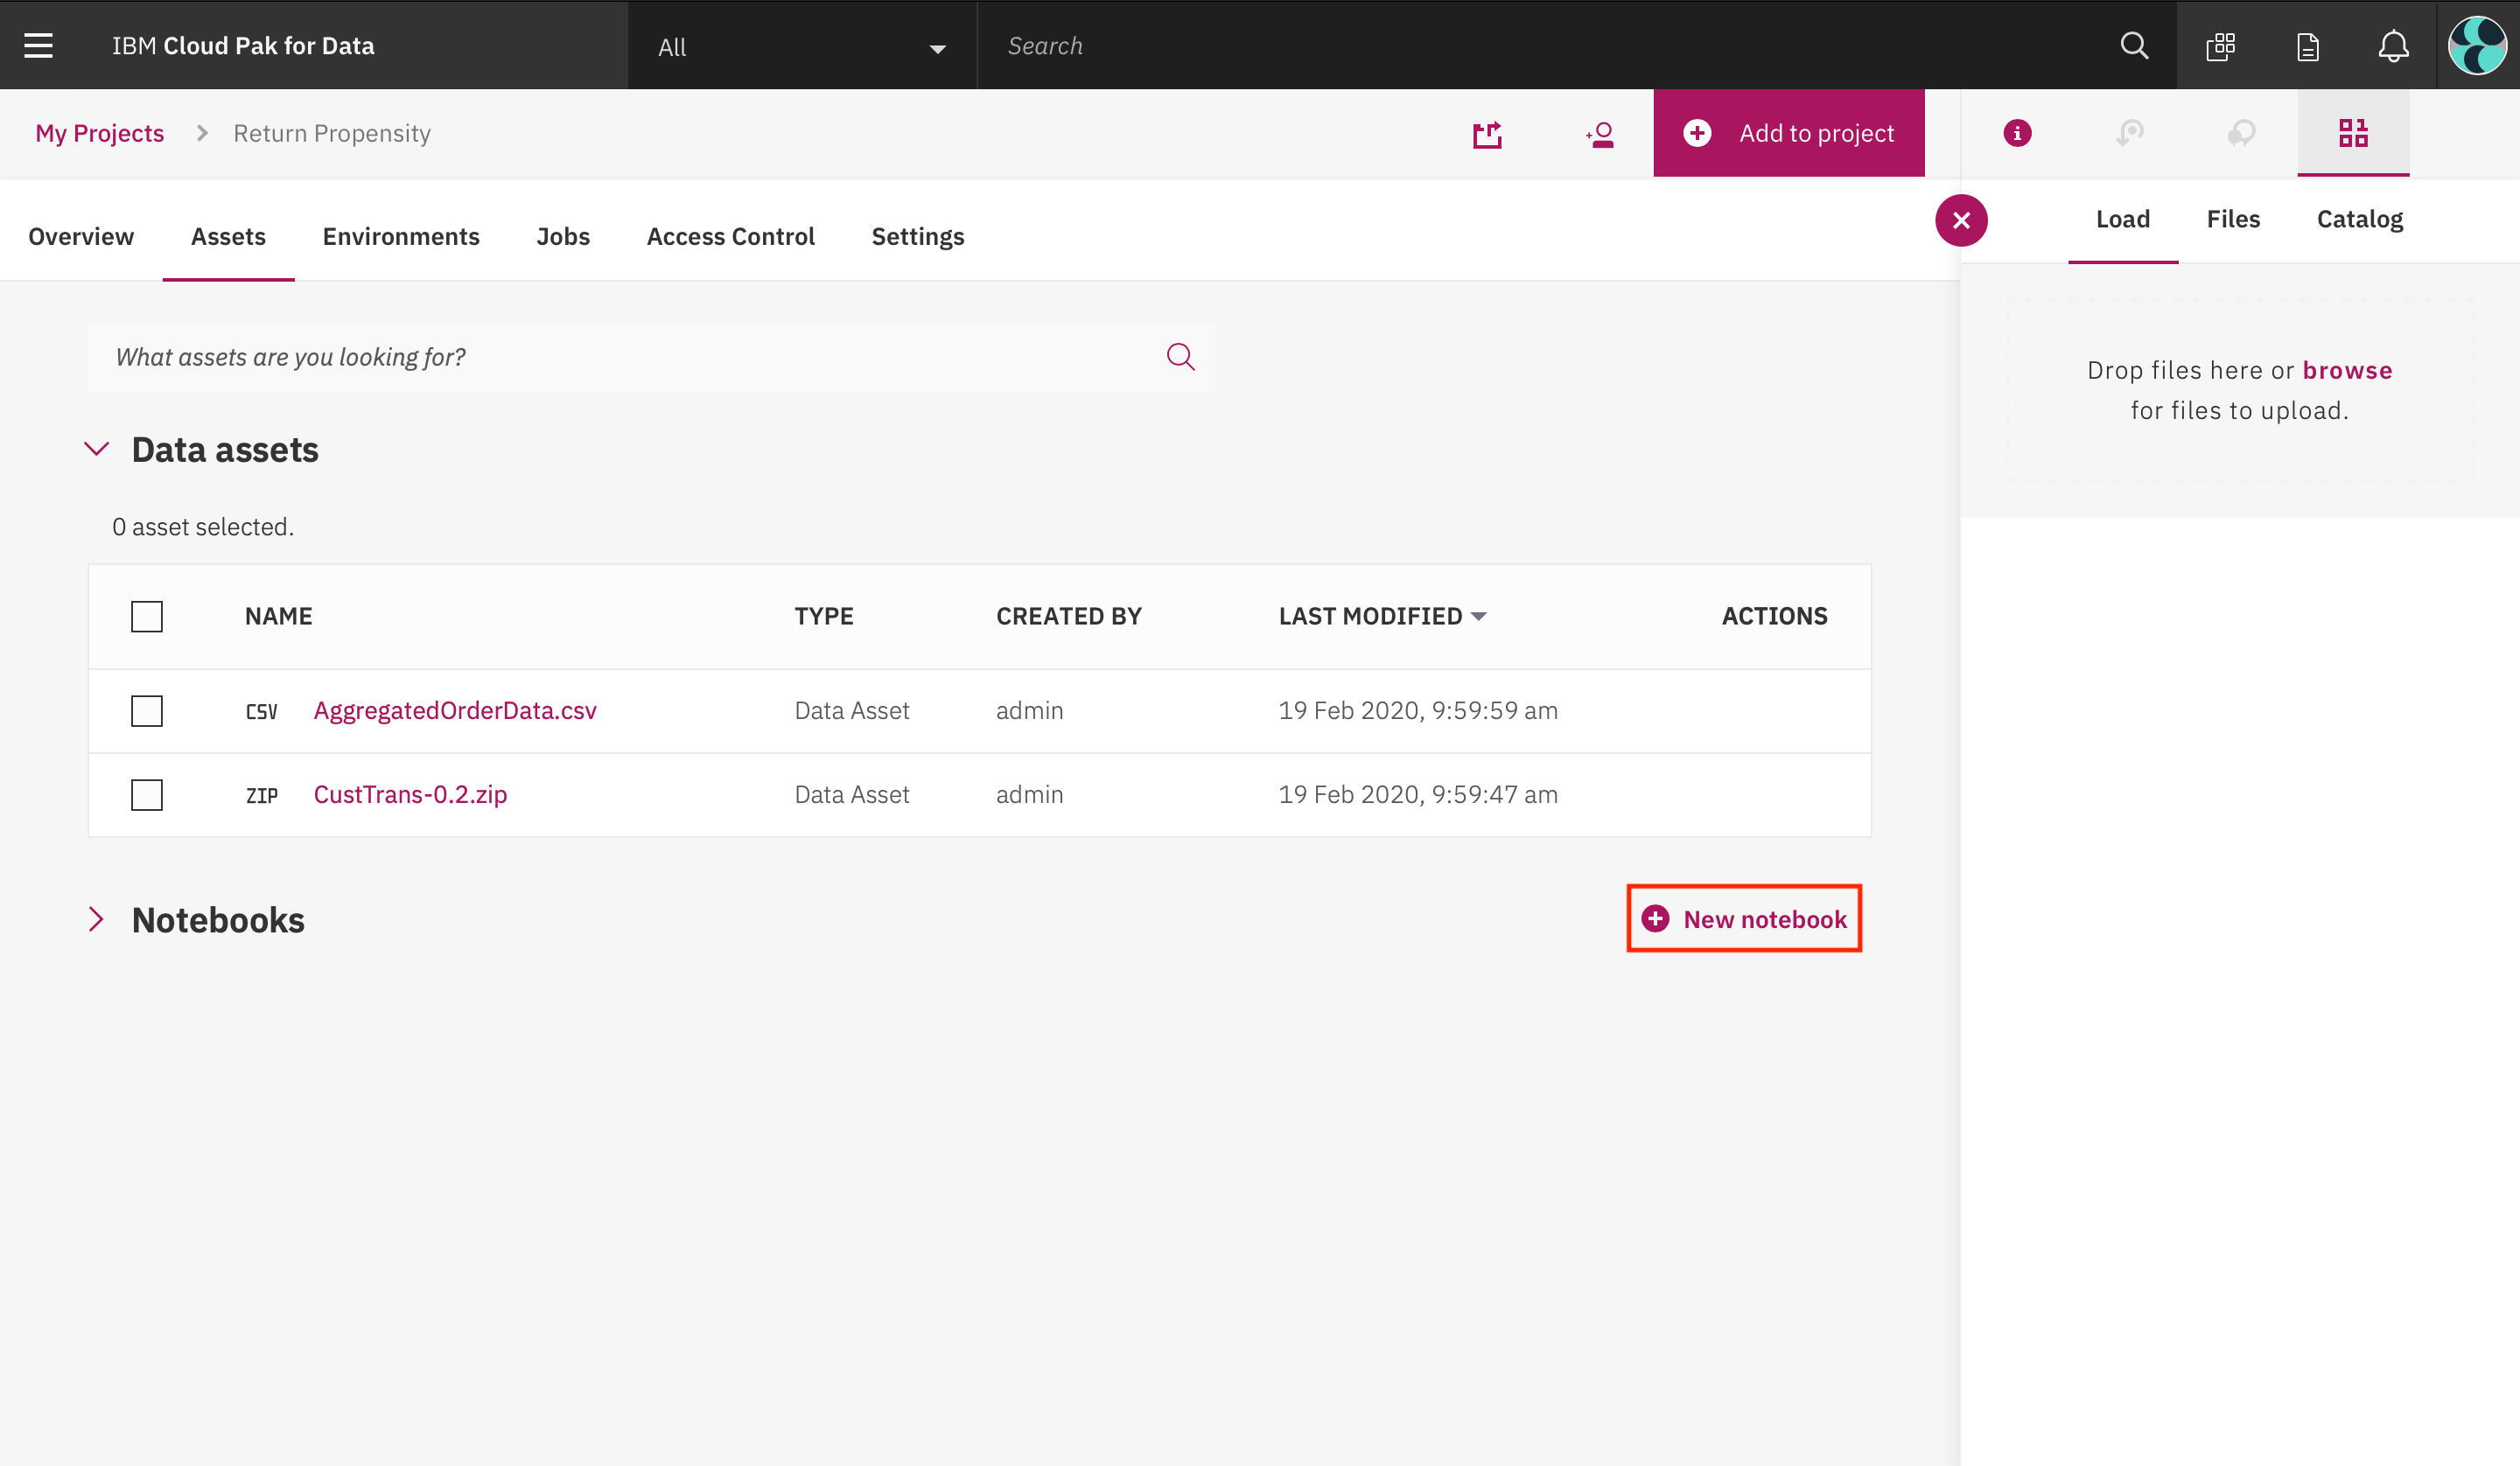2520x1466 pixels.
Task: Toggle the select-all assets header checkbox
Action: click(x=147, y=616)
